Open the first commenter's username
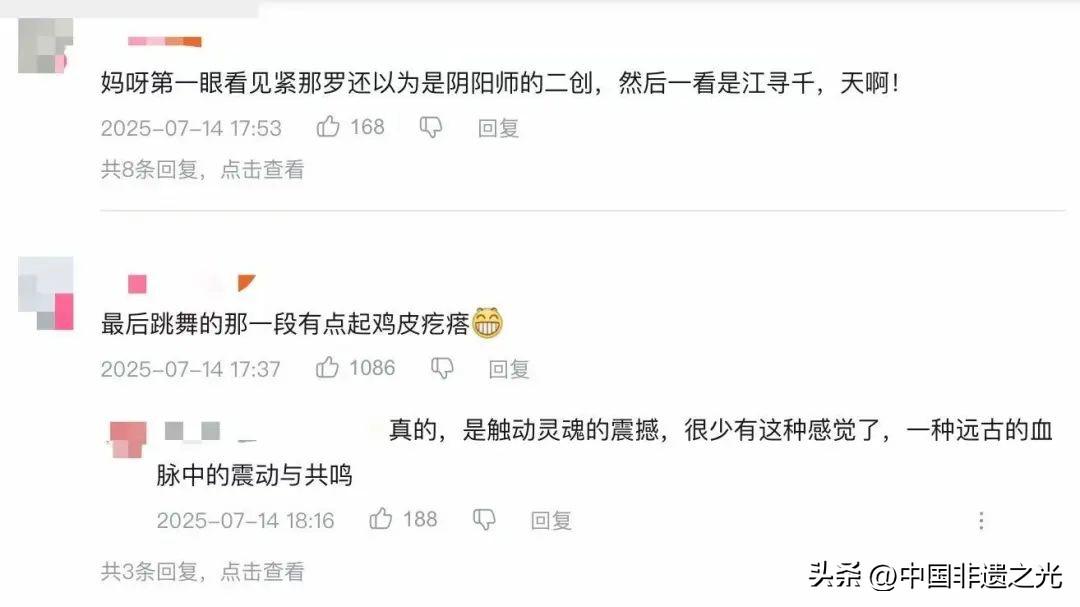This screenshot has width=1080, height=607. [x=165, y=42]
